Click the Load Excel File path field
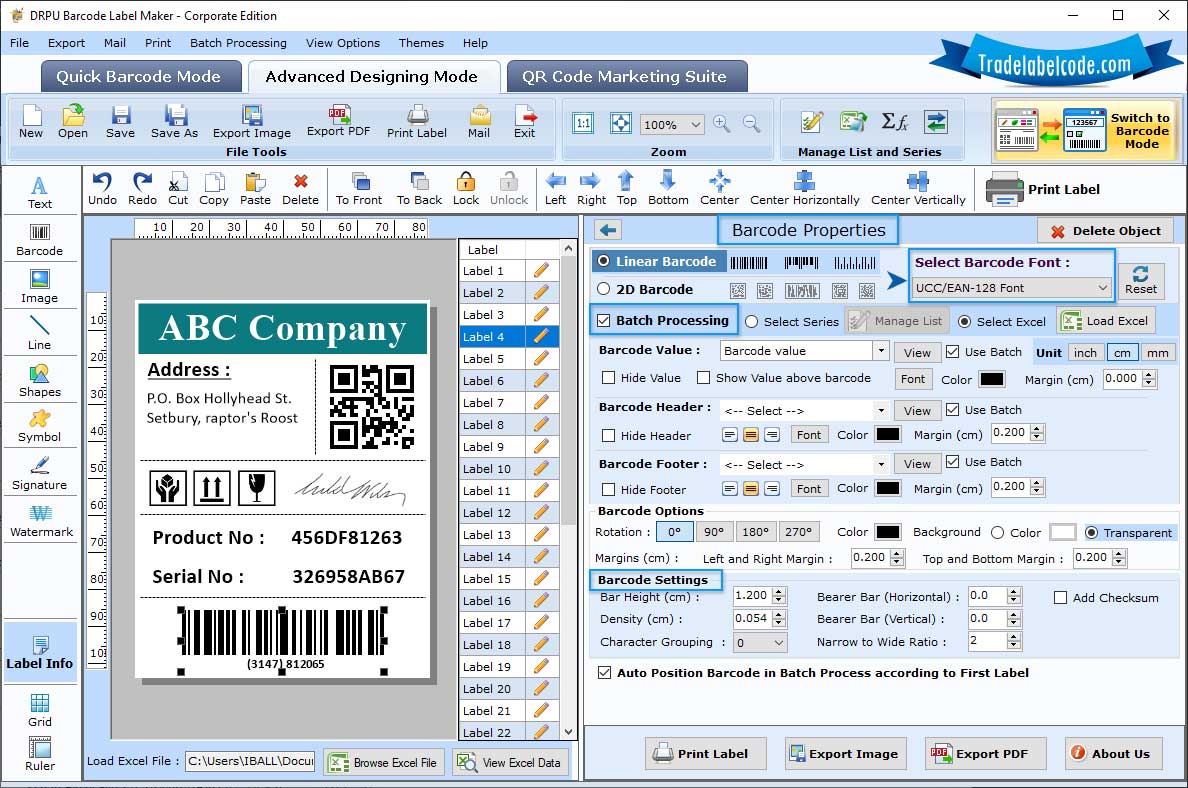Screen dimensions: 1188x788 (x=252, y=761)
